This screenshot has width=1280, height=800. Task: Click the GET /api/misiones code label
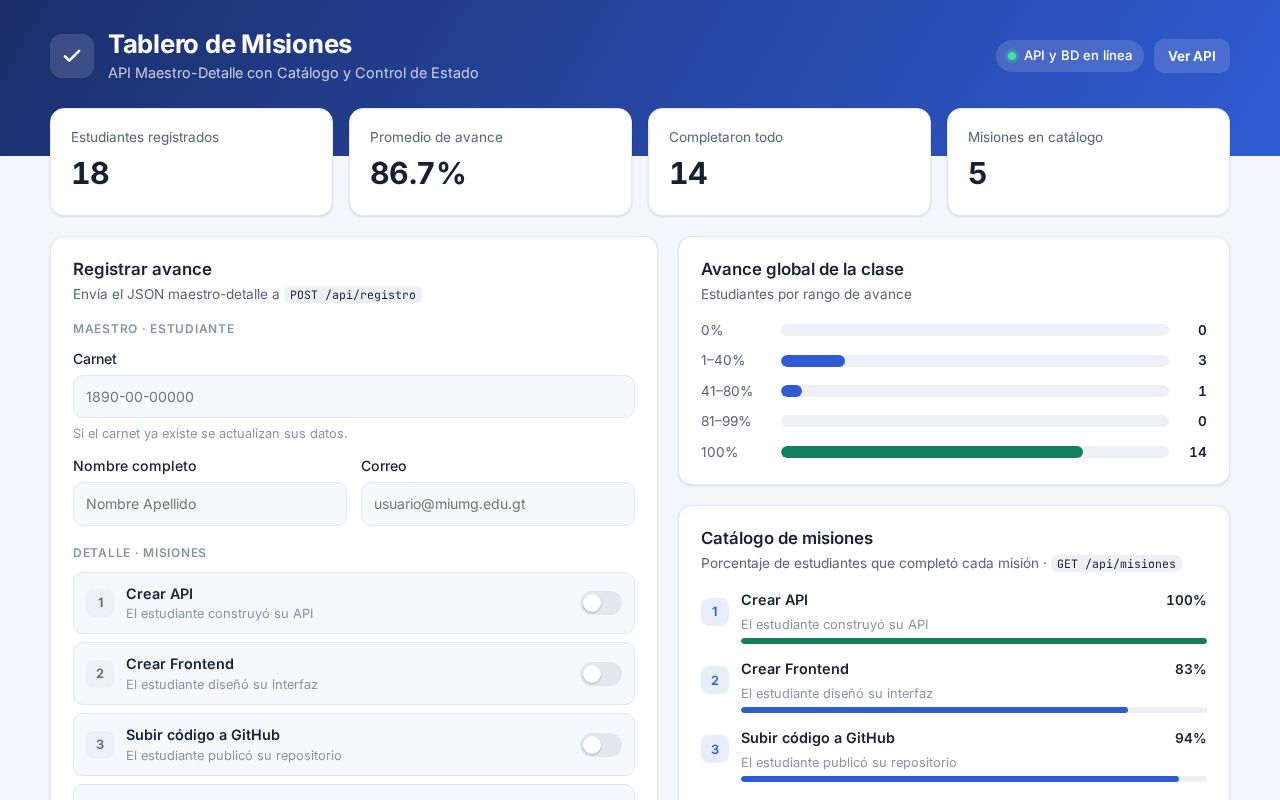[1116, 564]
